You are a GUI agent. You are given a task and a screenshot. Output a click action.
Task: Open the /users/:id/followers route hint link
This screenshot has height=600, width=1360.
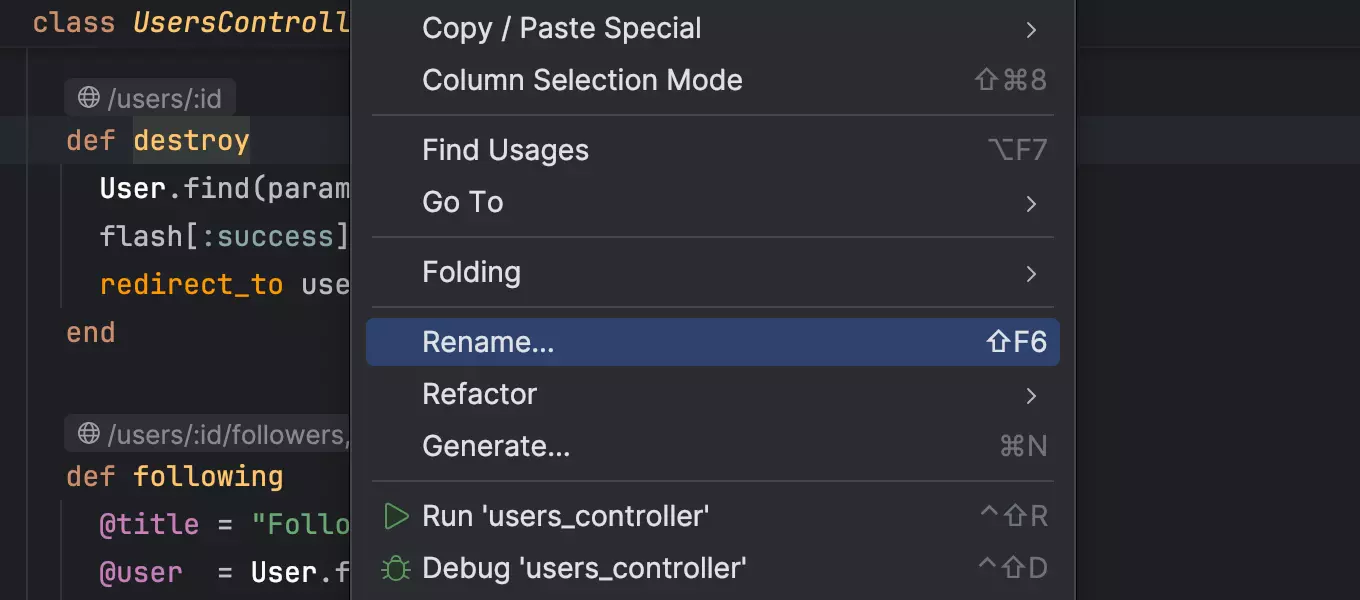225,434
